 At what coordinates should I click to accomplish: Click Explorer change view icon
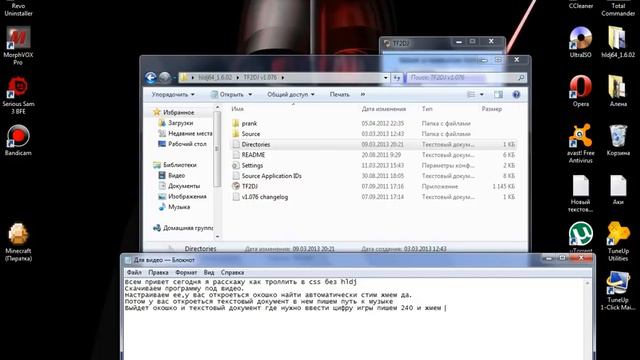[471, 95]
